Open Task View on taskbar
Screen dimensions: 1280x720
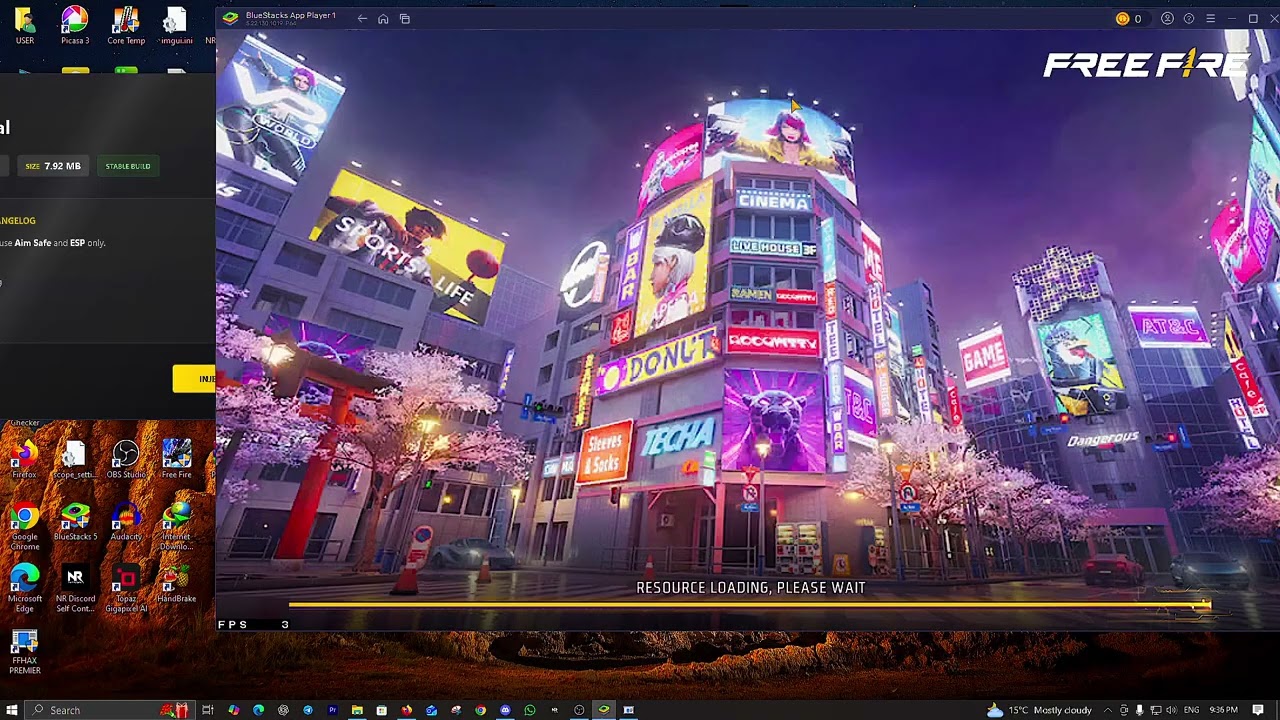tap(207, 710)
